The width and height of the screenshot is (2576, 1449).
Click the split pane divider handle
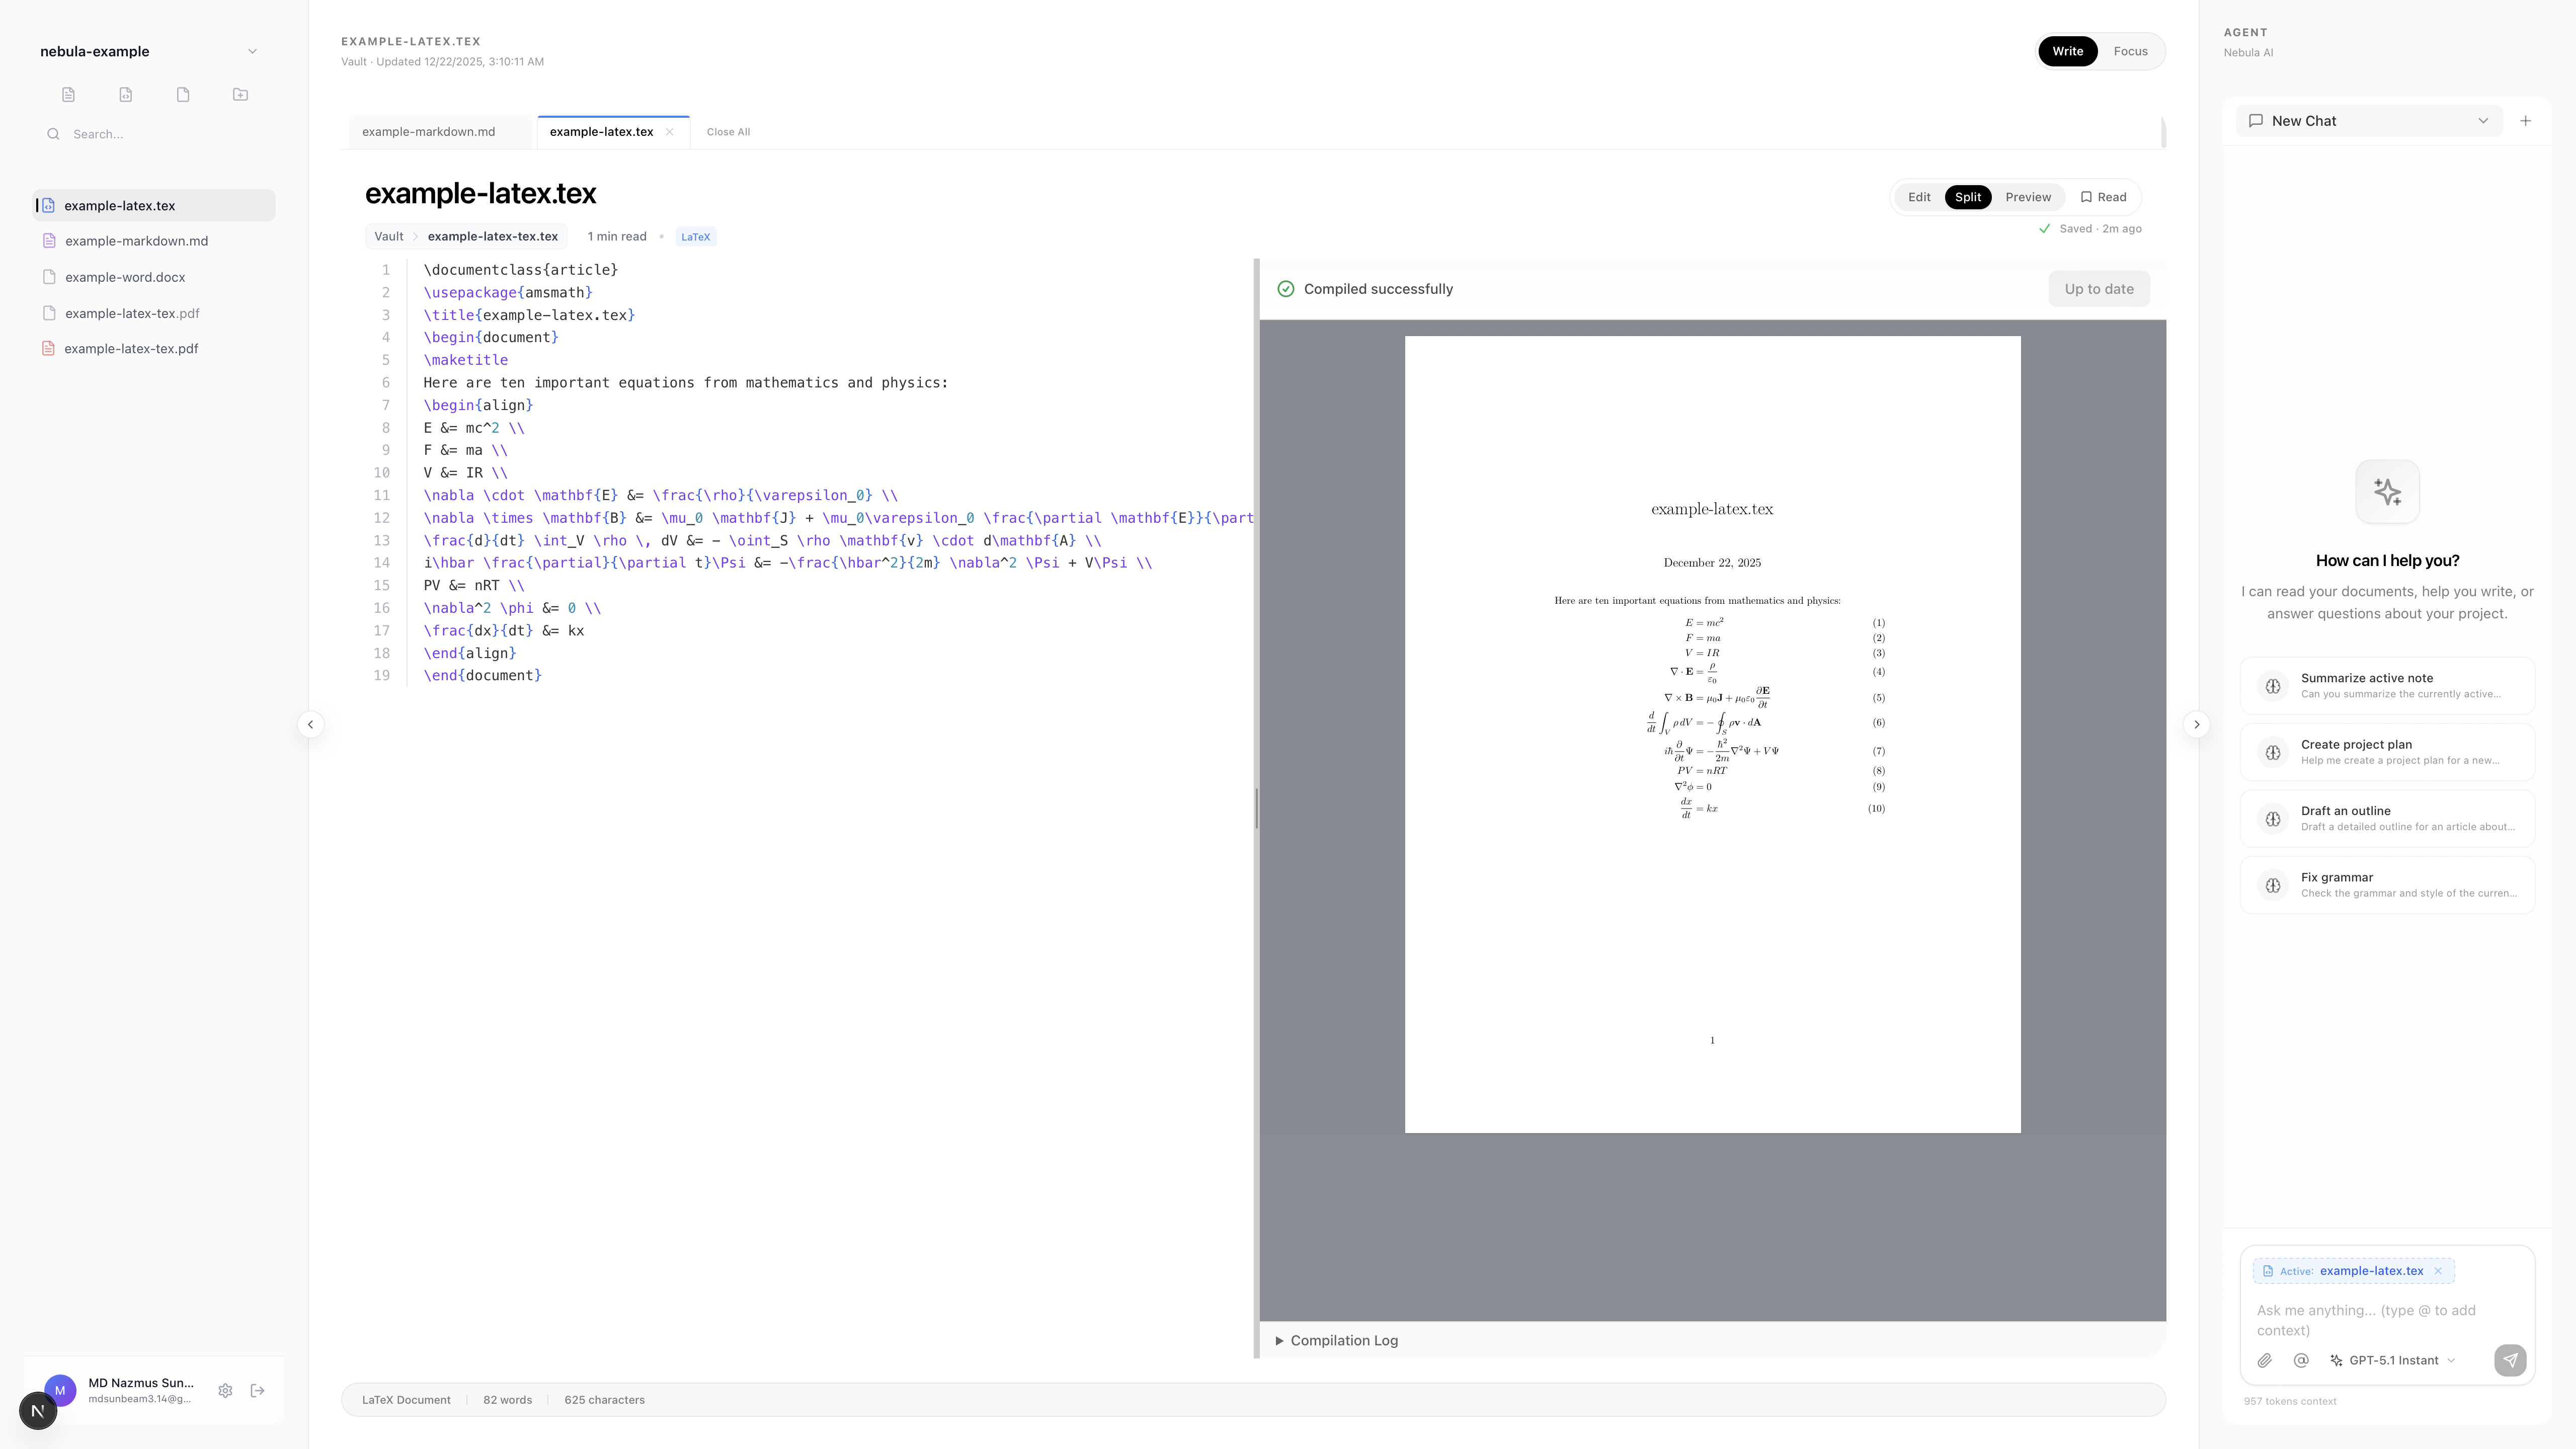pos(1256,808)
